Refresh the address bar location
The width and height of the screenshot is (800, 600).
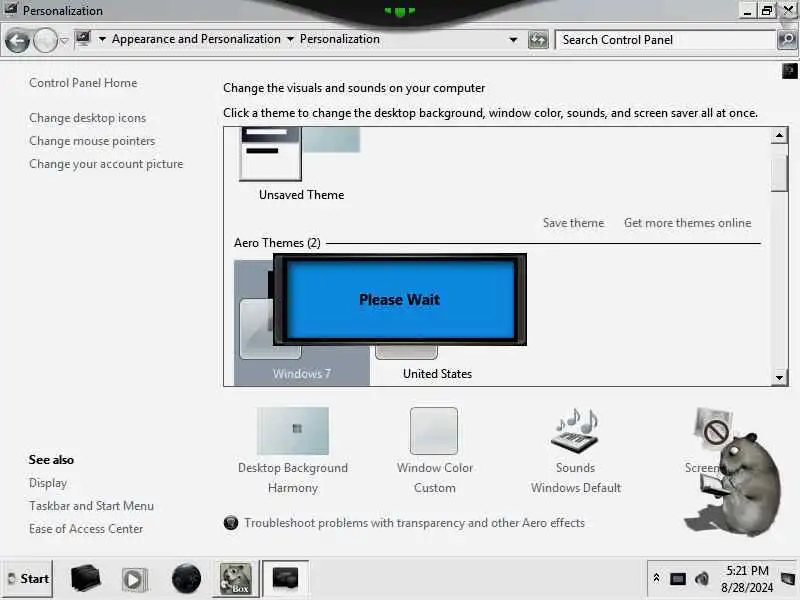coord(538,40)
